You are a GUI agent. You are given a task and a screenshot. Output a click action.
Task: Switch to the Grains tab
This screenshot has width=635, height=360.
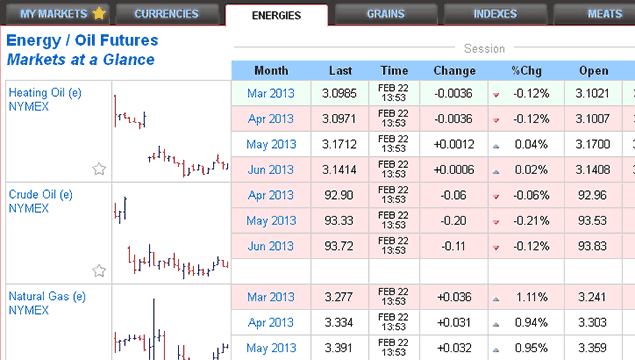point(386,14)
